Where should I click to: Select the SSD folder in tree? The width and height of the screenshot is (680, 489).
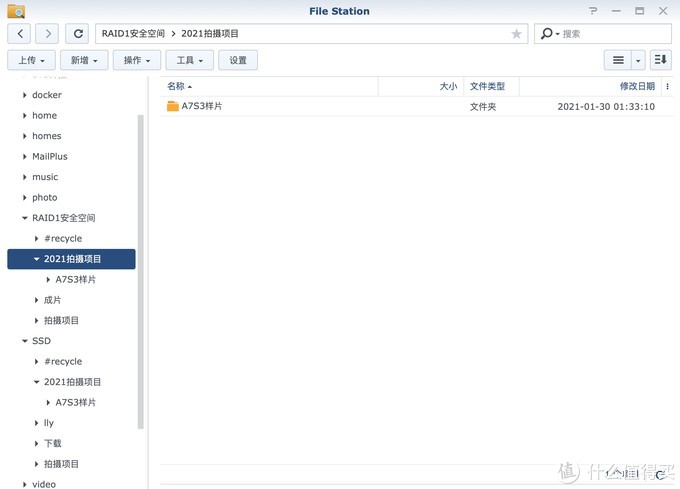click(41, 341)
